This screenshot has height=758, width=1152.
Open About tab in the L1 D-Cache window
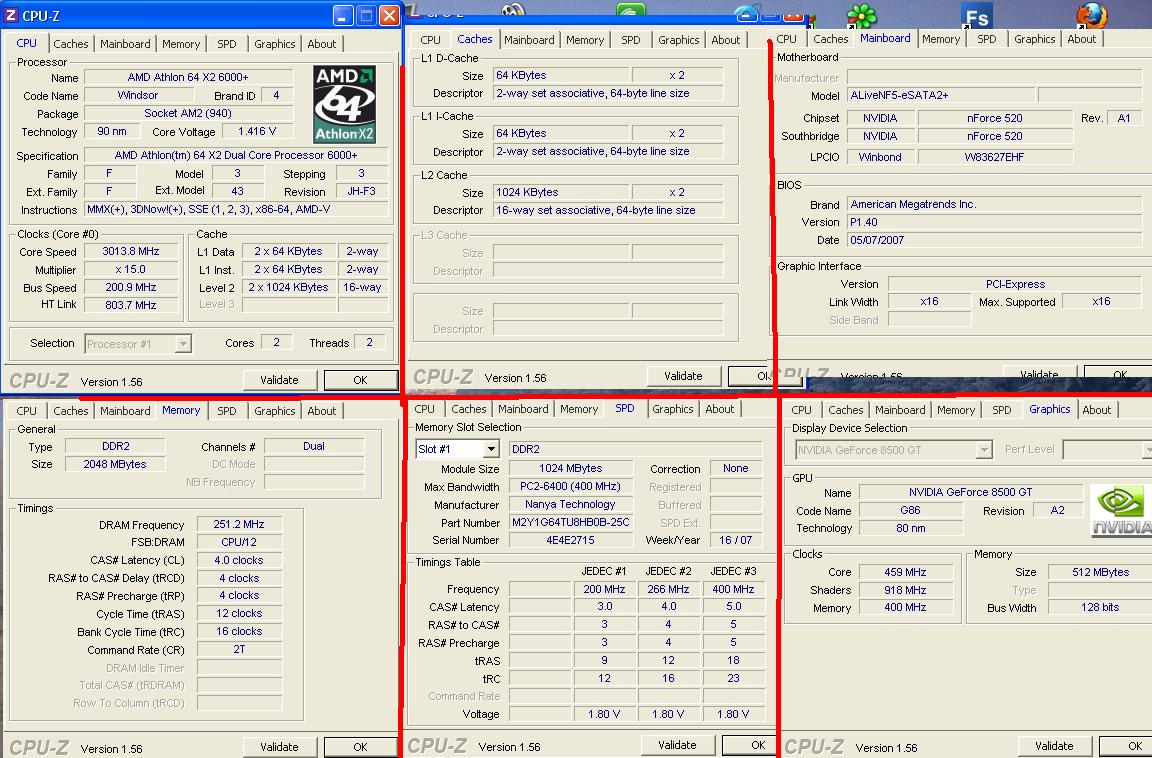tap(726, 40)
